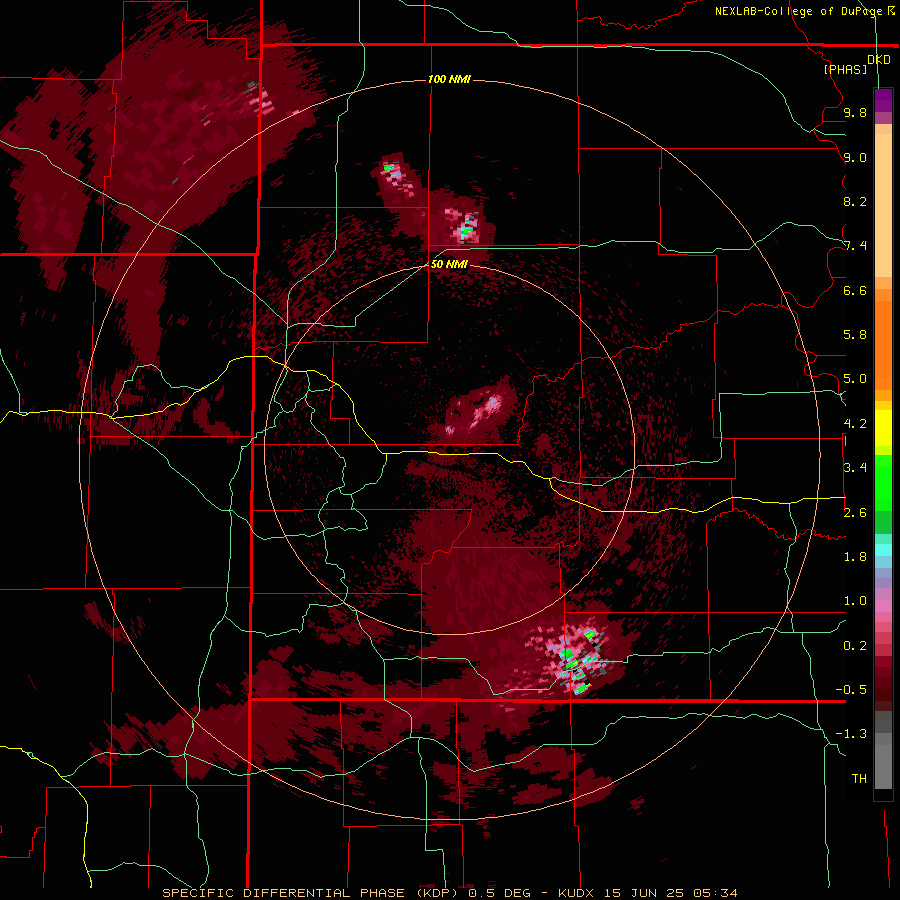Click the 7.4 legend value
This screenshot has width=900, height=900.
point(855,246)
